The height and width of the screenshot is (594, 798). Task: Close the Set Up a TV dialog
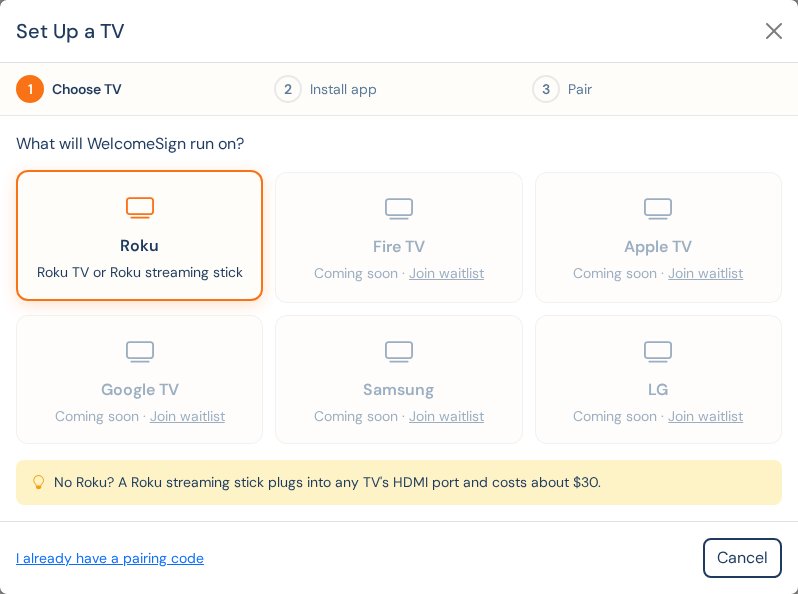(774, 31)
